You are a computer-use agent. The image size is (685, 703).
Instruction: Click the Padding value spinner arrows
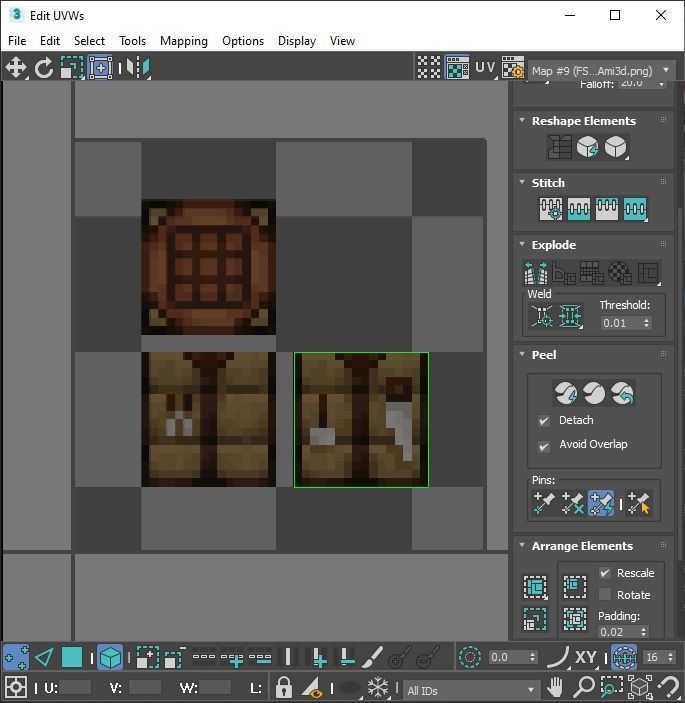644,632
